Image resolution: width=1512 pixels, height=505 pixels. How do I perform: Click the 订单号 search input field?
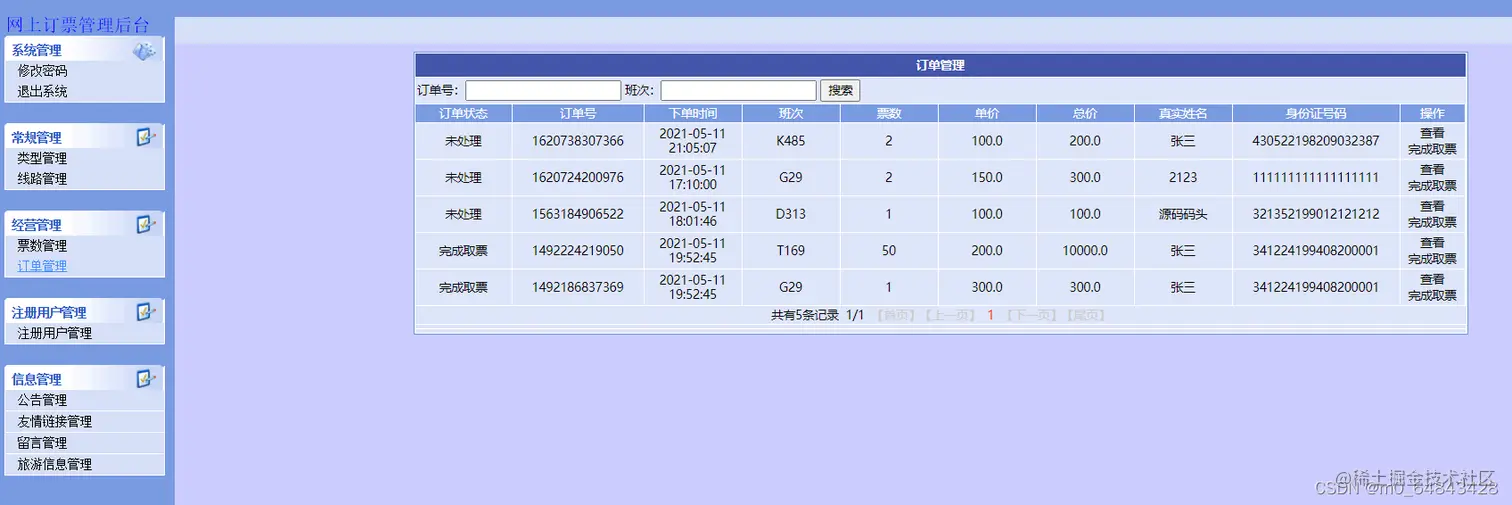[543, 90]
